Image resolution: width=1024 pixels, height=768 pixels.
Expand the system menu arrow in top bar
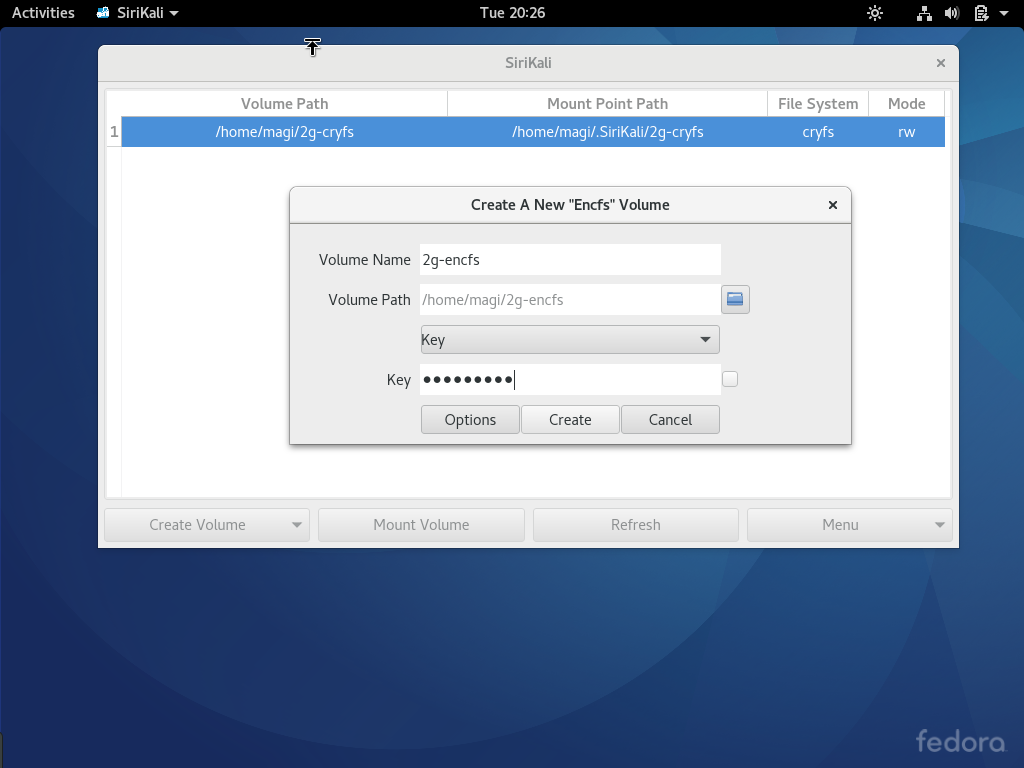[1004, 13]
